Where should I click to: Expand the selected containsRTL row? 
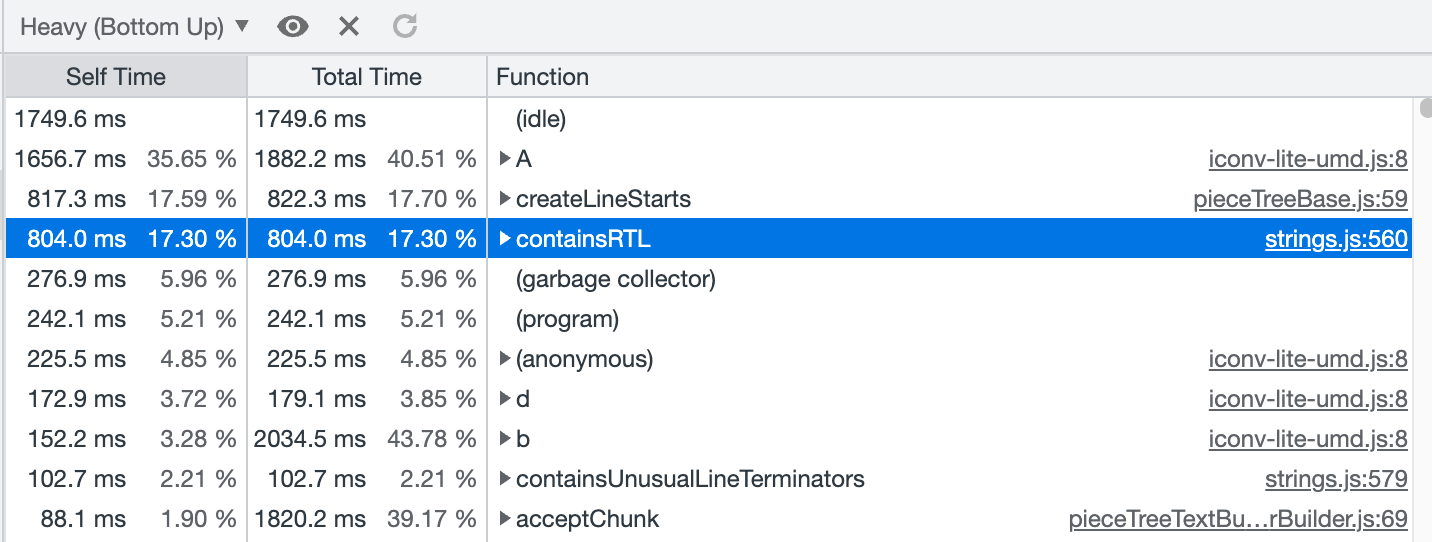pyautogui.click(x=506, y=239)
